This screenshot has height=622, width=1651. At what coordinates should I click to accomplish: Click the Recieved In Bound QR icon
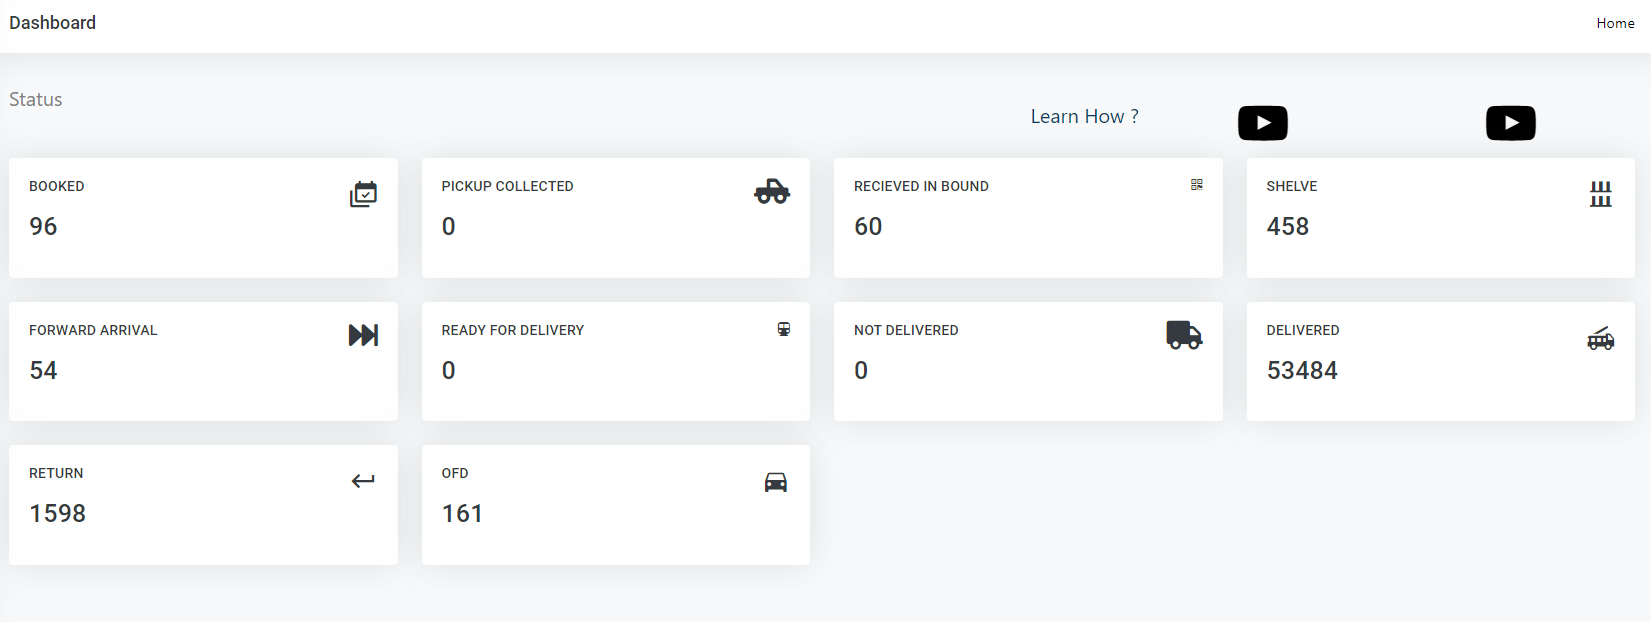[x=1197, y=185]
